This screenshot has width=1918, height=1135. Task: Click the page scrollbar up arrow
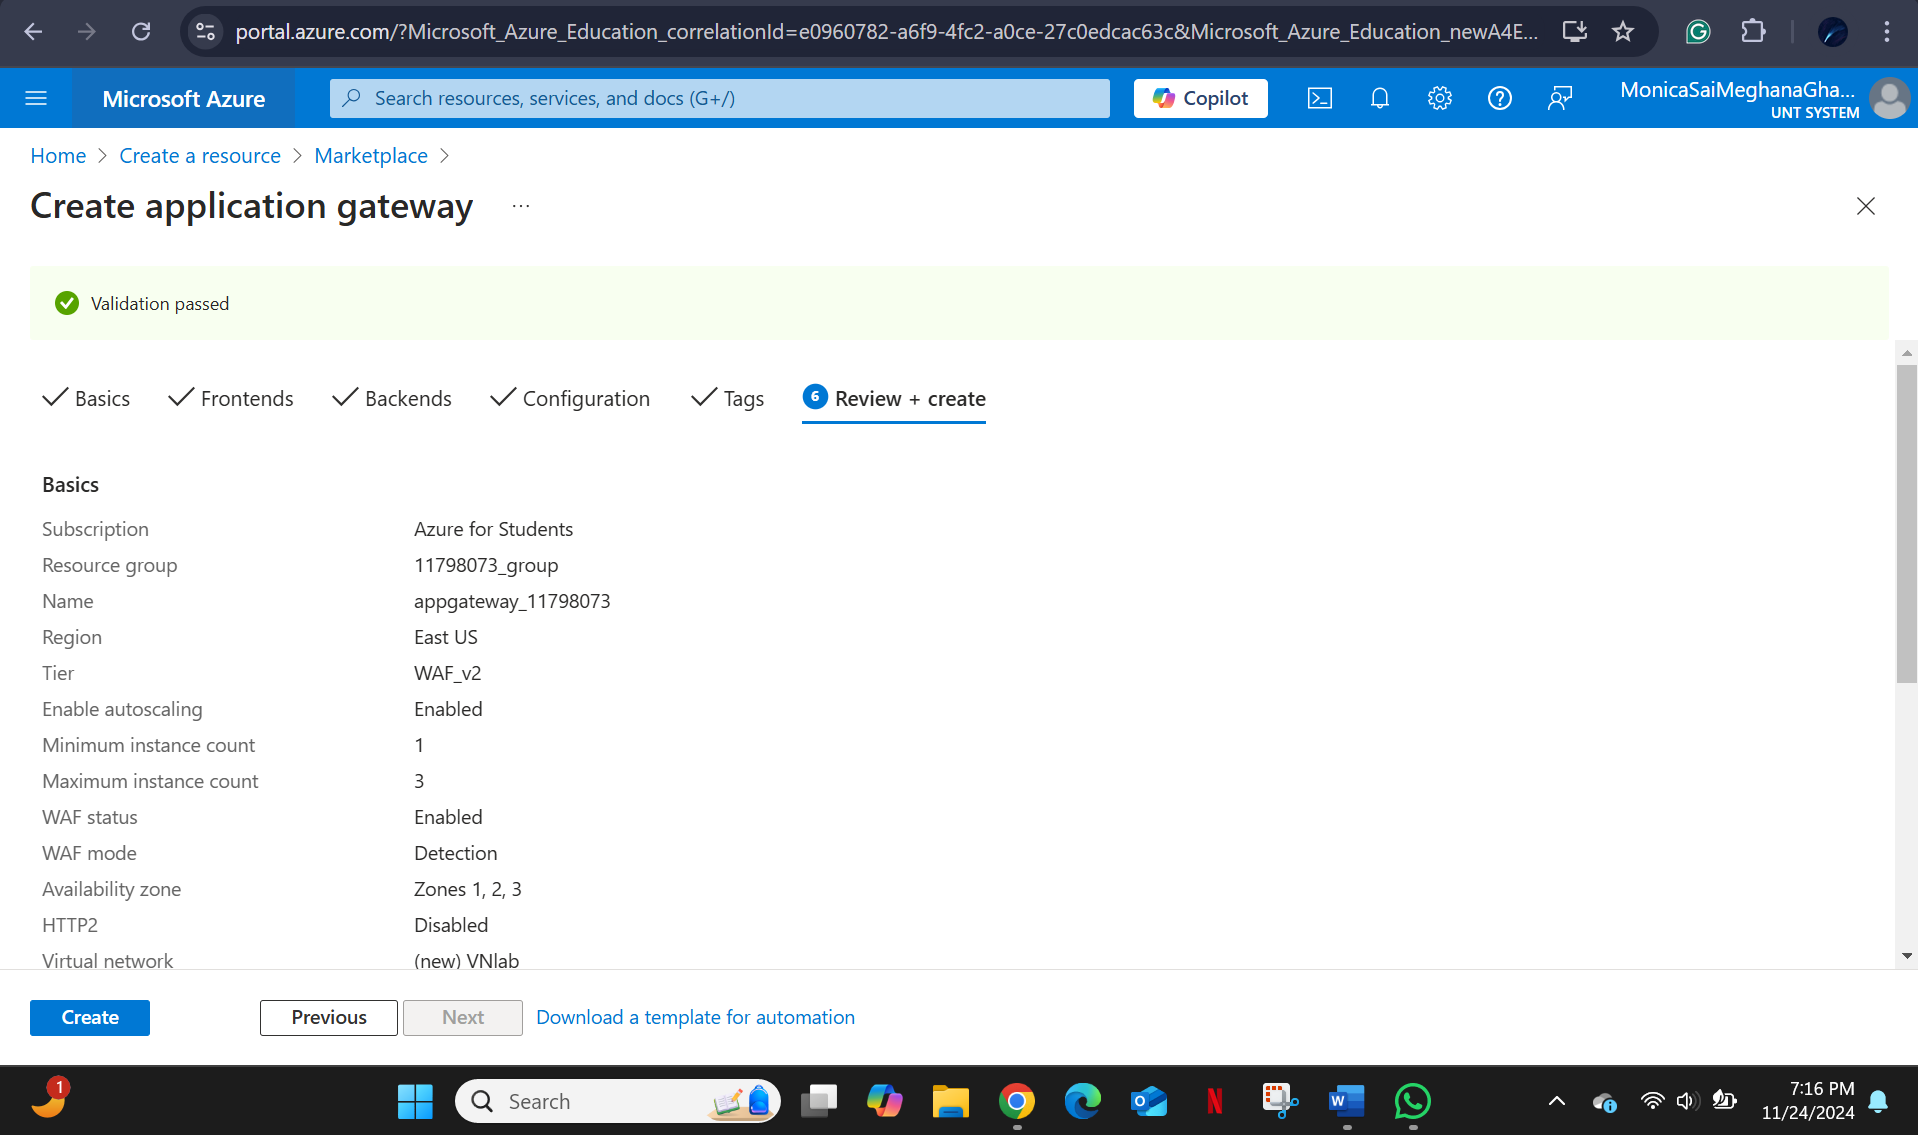(x=1907, y=353)
